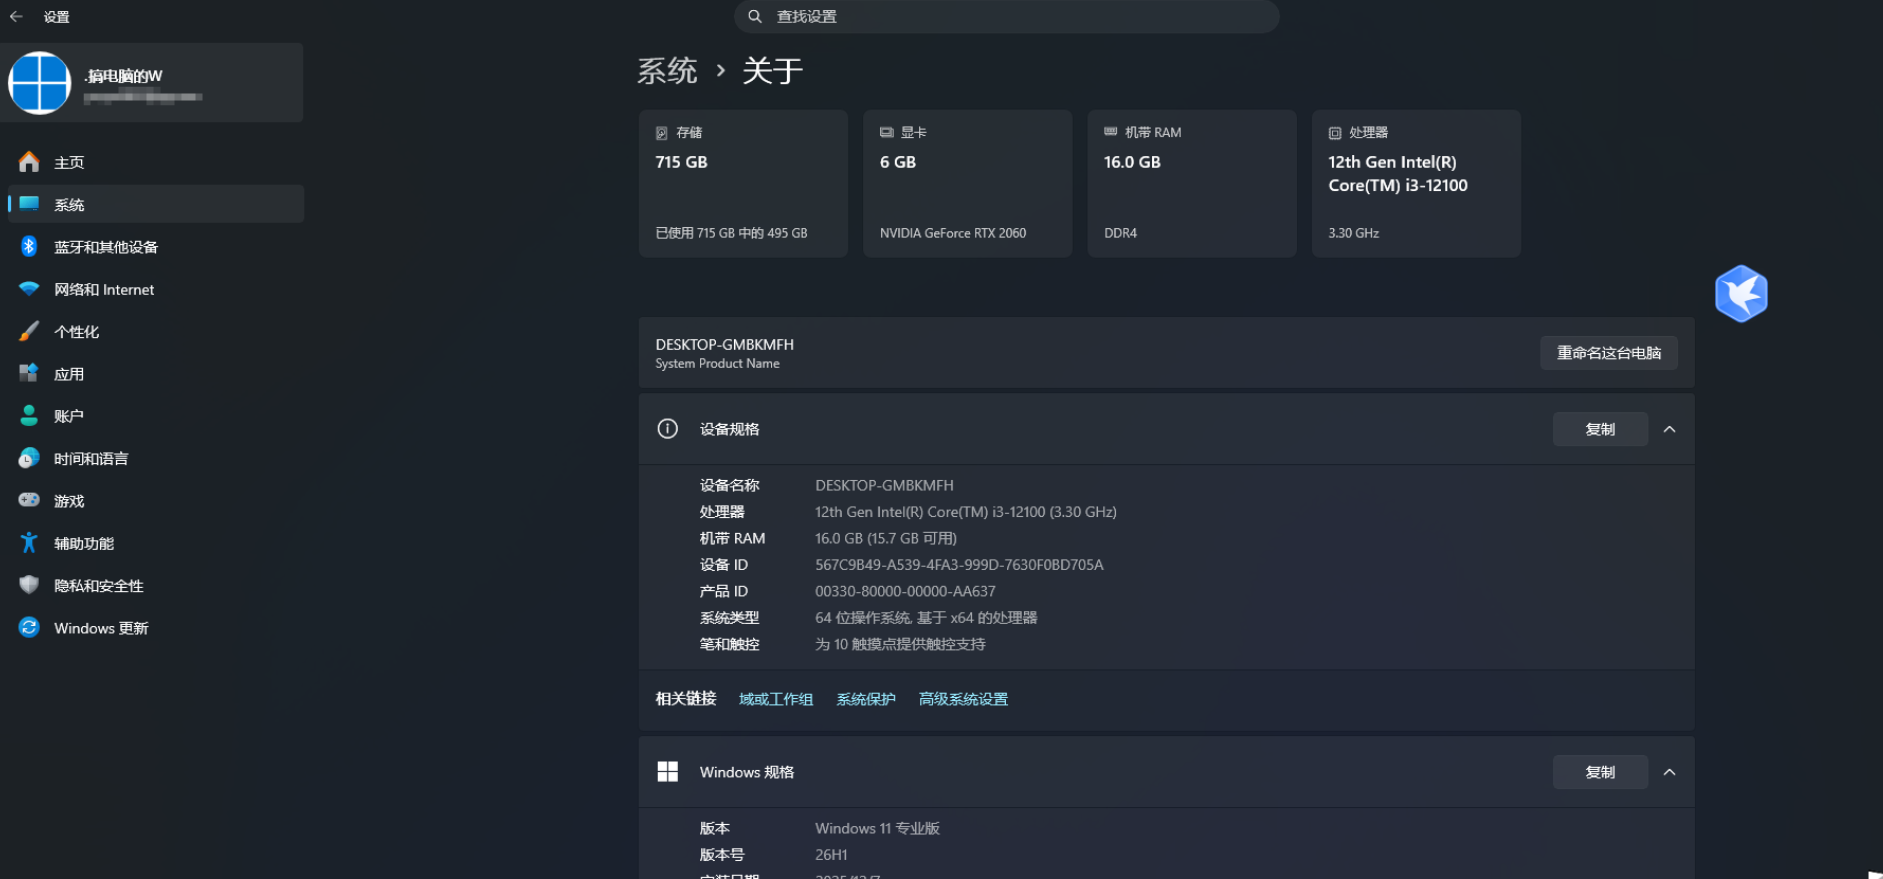Open Bluetooth settings via the Bluetooth icon

(29, 247)
